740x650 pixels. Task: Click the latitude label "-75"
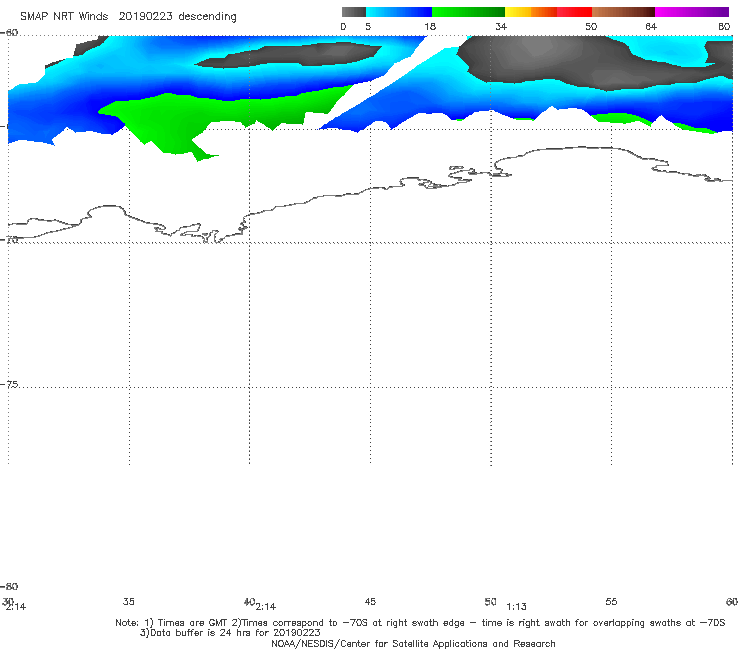(9, 384)
